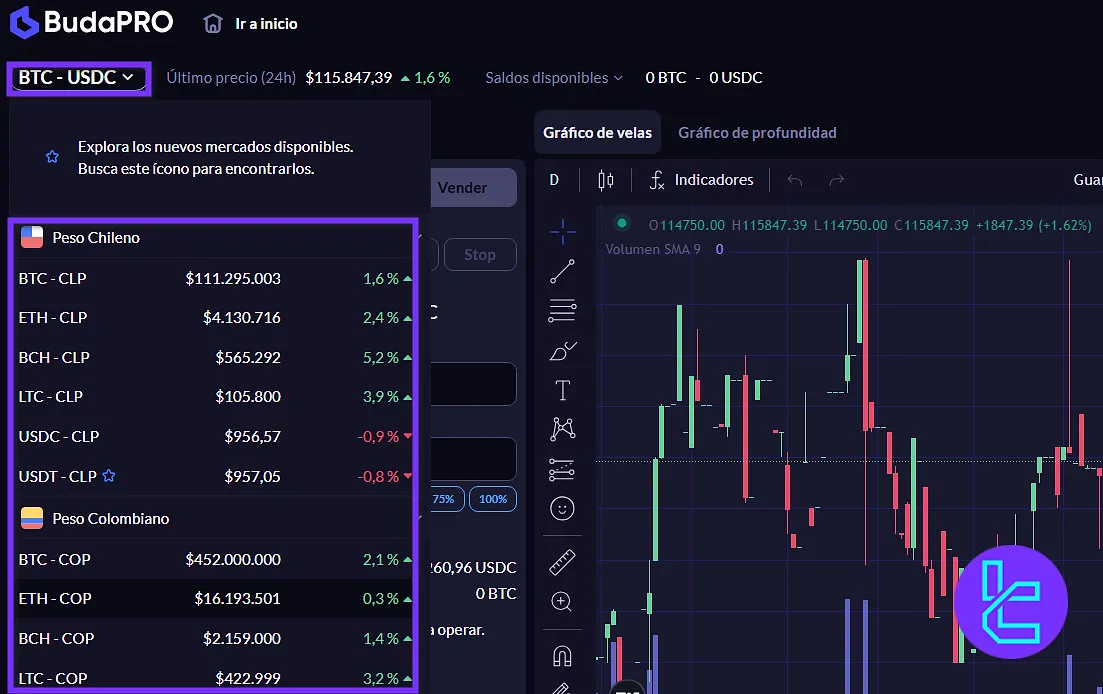Toggle the magnet snapping mode
The image size is (1103, 694).
[562, 655]
